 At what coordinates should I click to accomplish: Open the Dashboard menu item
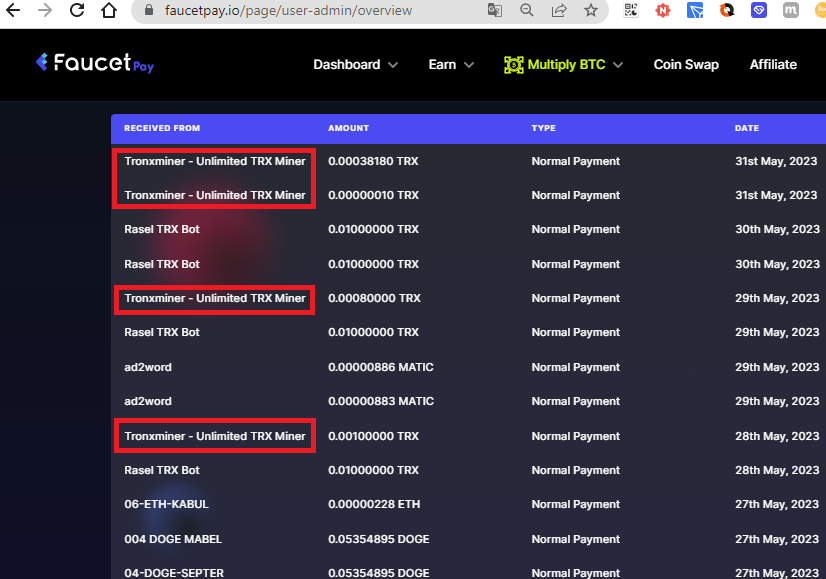[347, 64]
